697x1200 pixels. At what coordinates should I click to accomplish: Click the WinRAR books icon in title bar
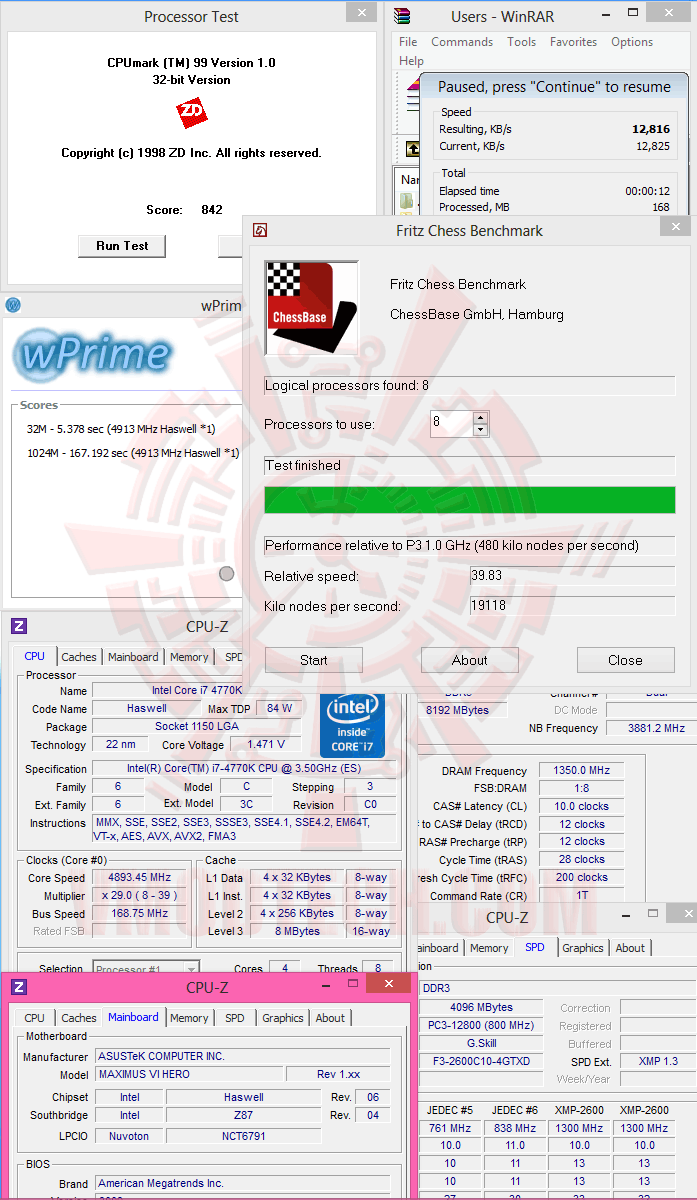pyautogui.click(x=402, y=15)
